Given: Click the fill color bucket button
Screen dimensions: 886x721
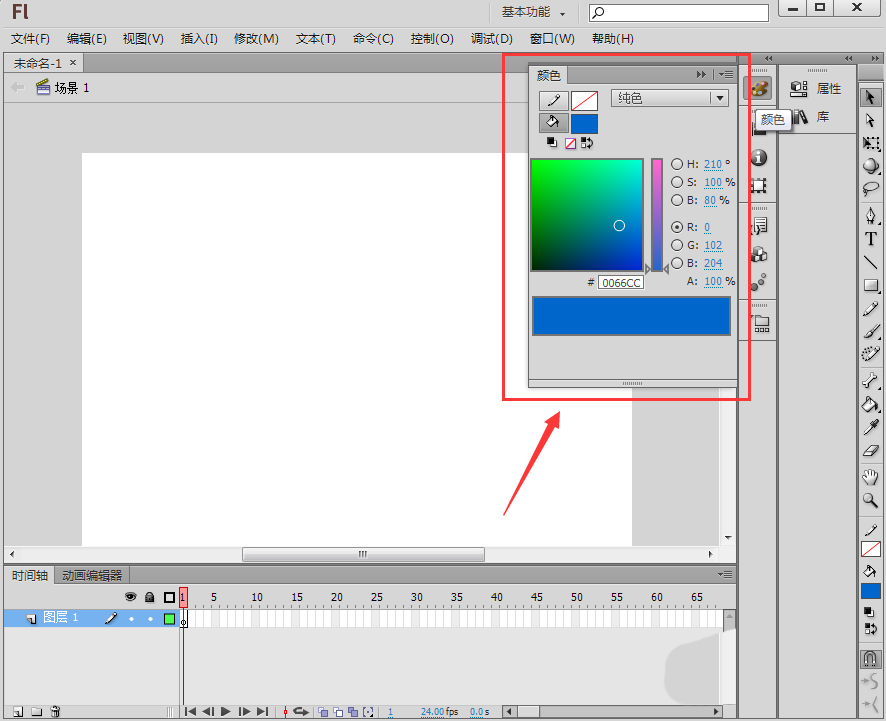Looking at the screenshot, I should pyautogui.click(x=554, y=123).
